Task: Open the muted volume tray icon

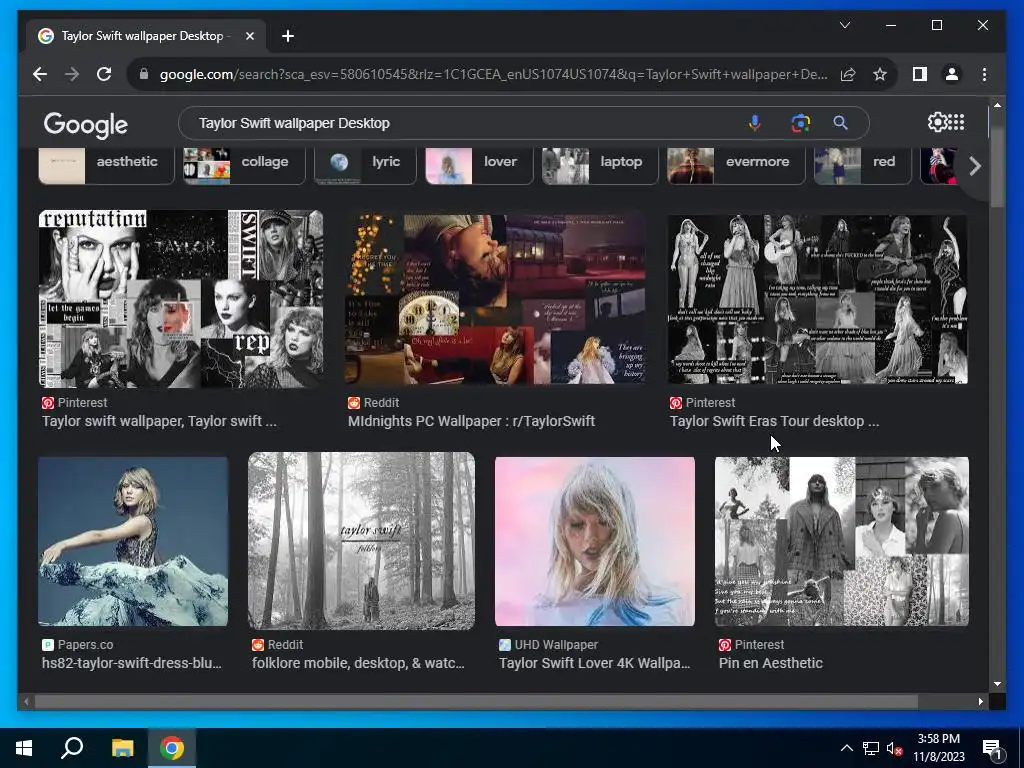Action: coord(894,748)
